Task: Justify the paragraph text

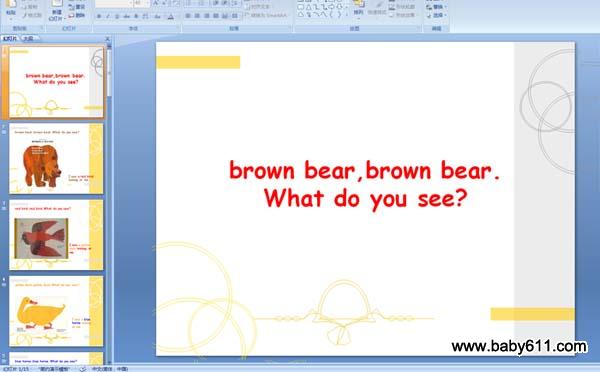Action: 216,16
